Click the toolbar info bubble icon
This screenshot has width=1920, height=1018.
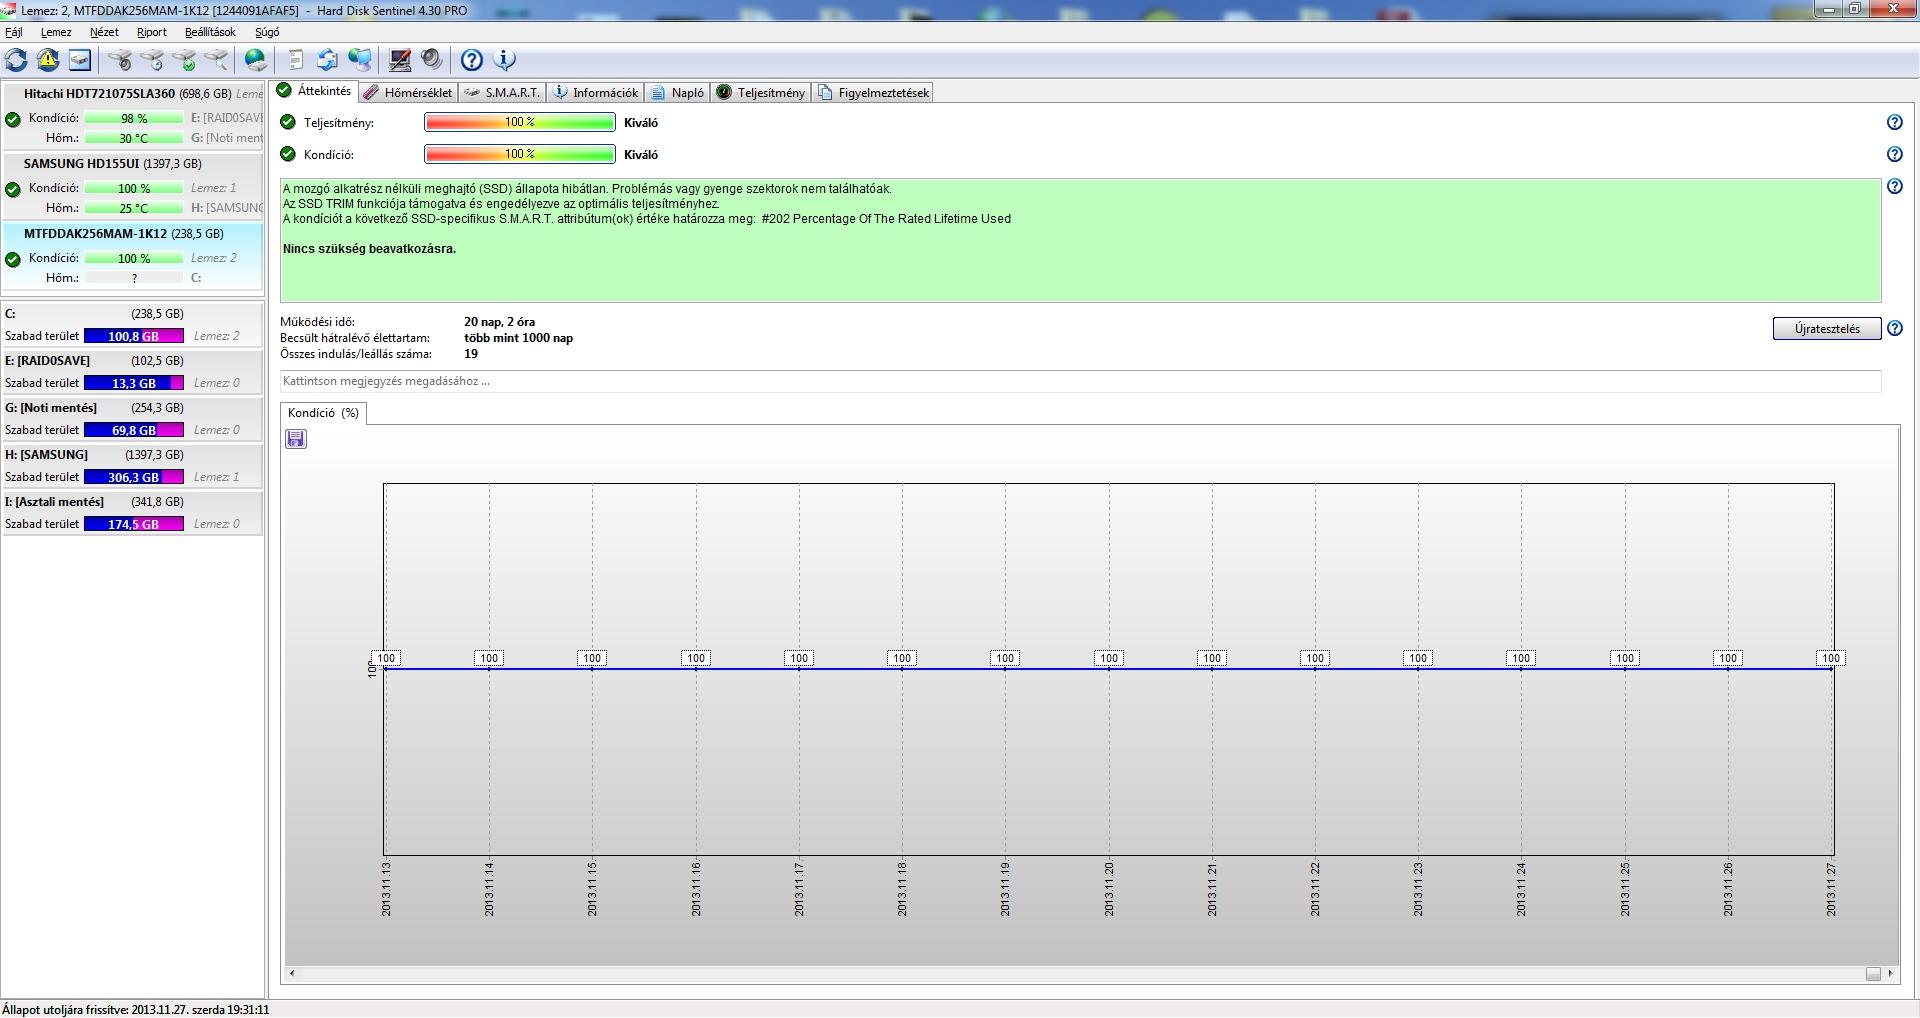505,60
